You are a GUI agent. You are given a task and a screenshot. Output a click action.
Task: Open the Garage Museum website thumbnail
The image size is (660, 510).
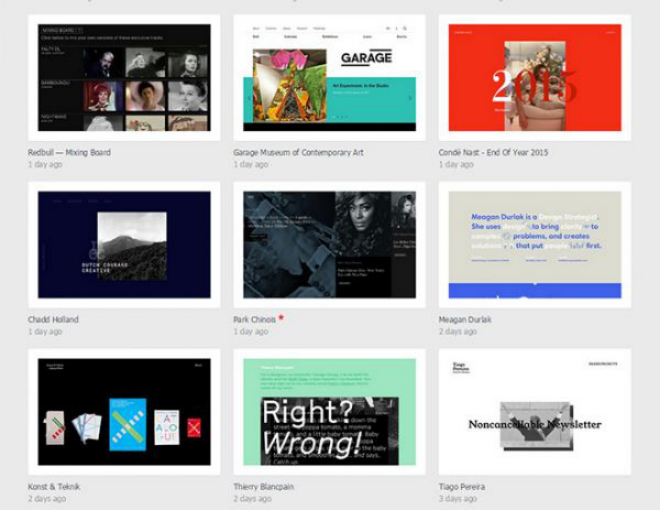point(329,78)
